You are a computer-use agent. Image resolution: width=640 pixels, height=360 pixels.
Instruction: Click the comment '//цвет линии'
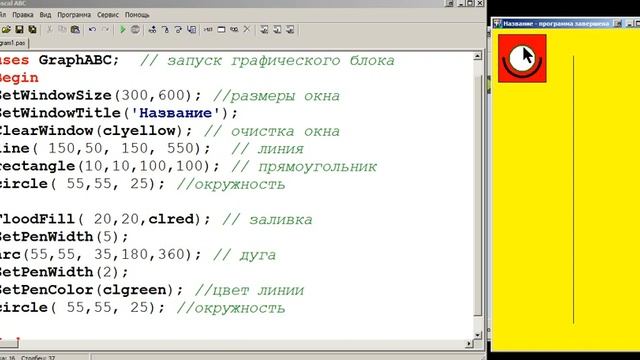(249, 290)
